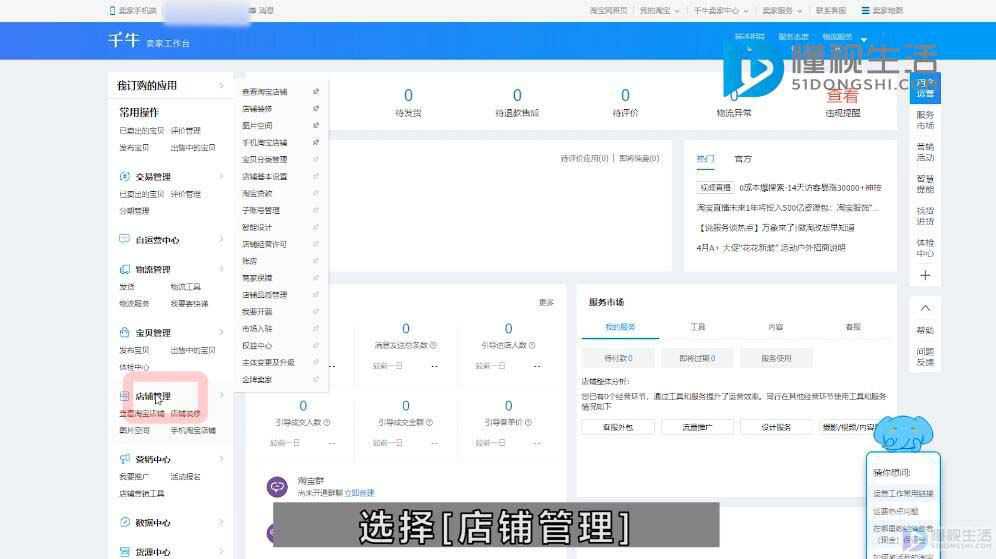Open 活动报名 under 营销中心
Image resolution: width=996 pixels, height=559 pixels.
point(185,476)
